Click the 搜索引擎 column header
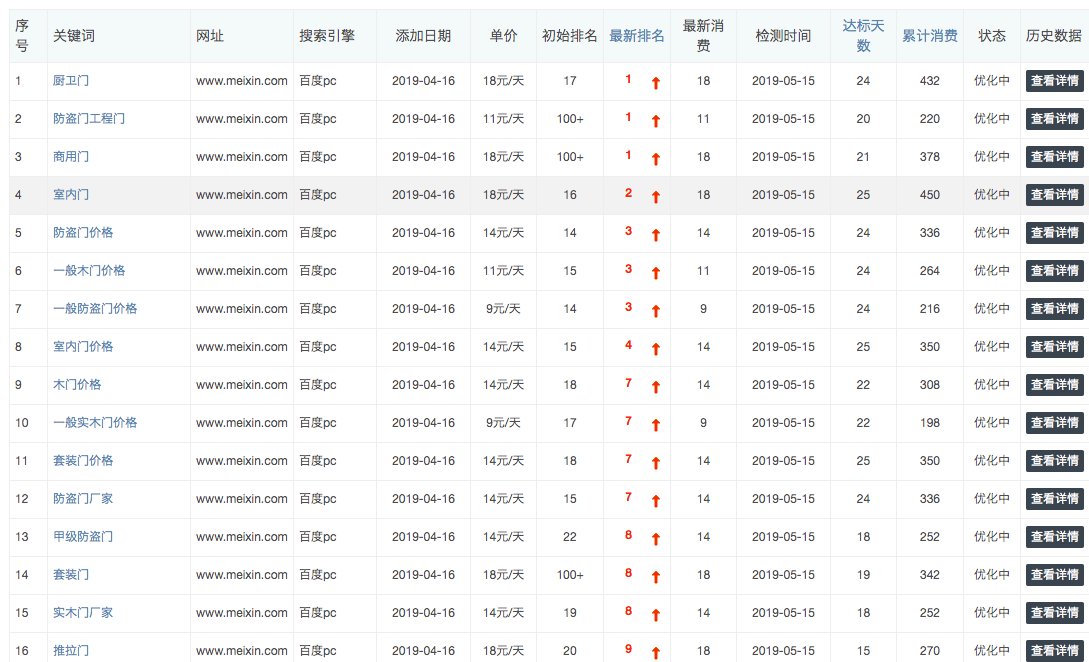 tap(327, 35)
